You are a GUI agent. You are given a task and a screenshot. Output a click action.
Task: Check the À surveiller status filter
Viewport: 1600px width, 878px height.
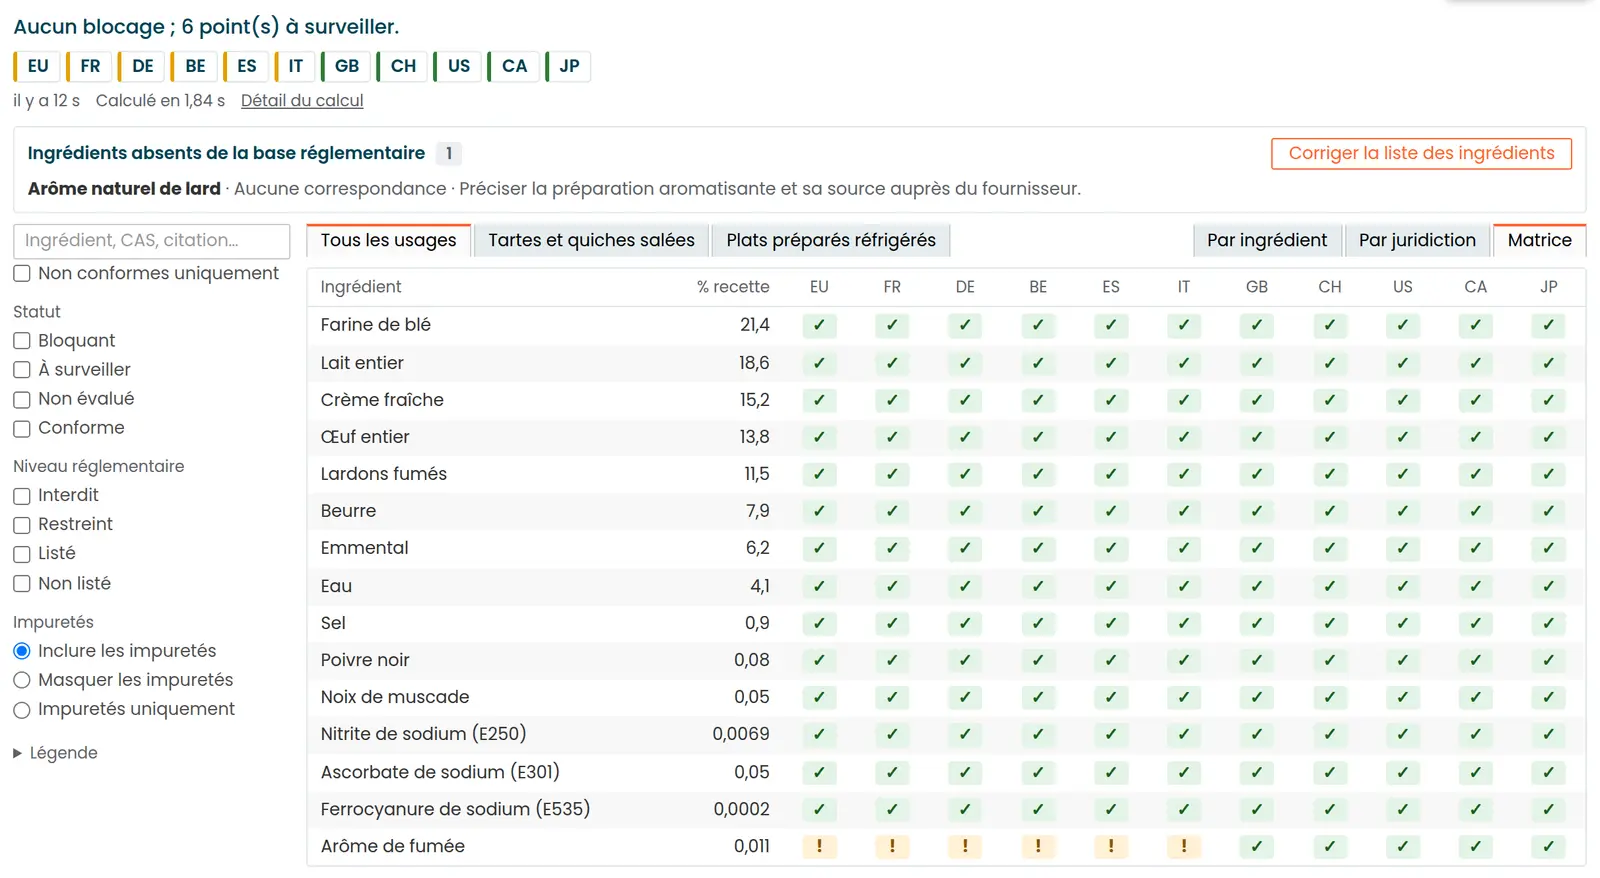coord(22,370)
